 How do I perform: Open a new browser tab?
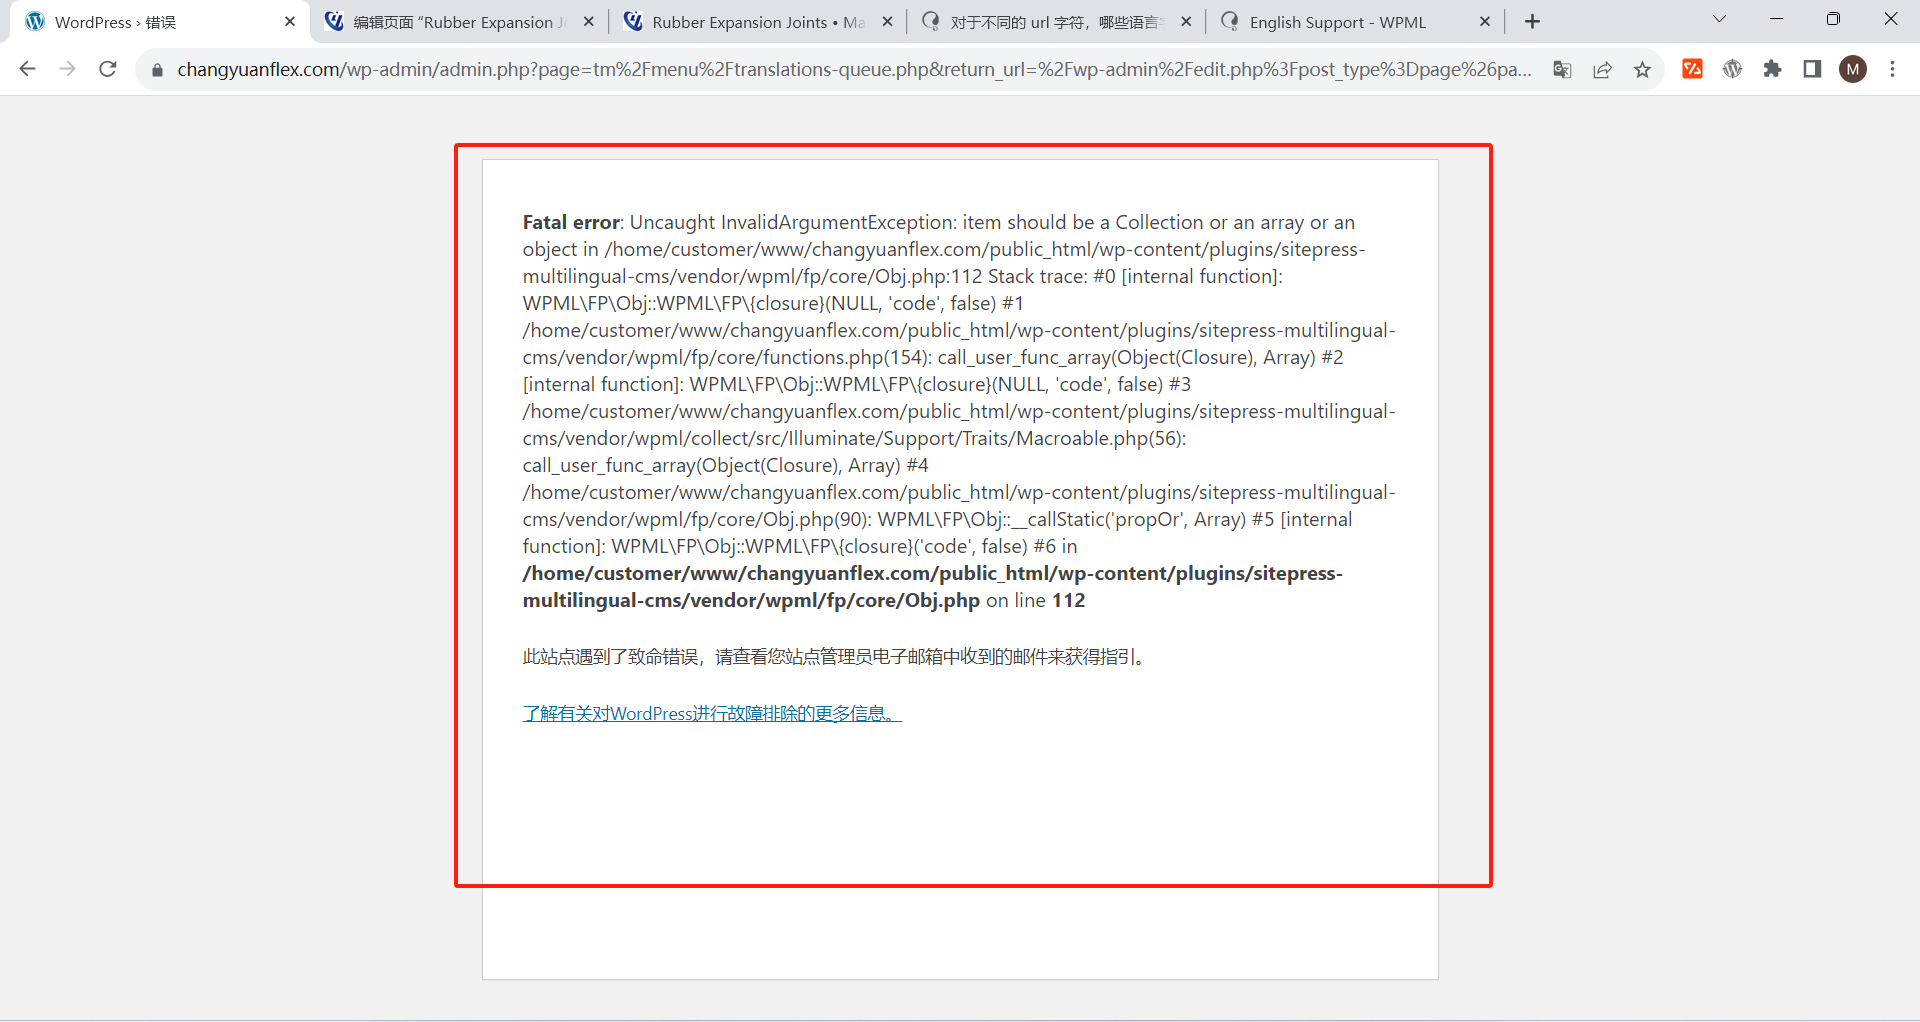pos(1532,21)
